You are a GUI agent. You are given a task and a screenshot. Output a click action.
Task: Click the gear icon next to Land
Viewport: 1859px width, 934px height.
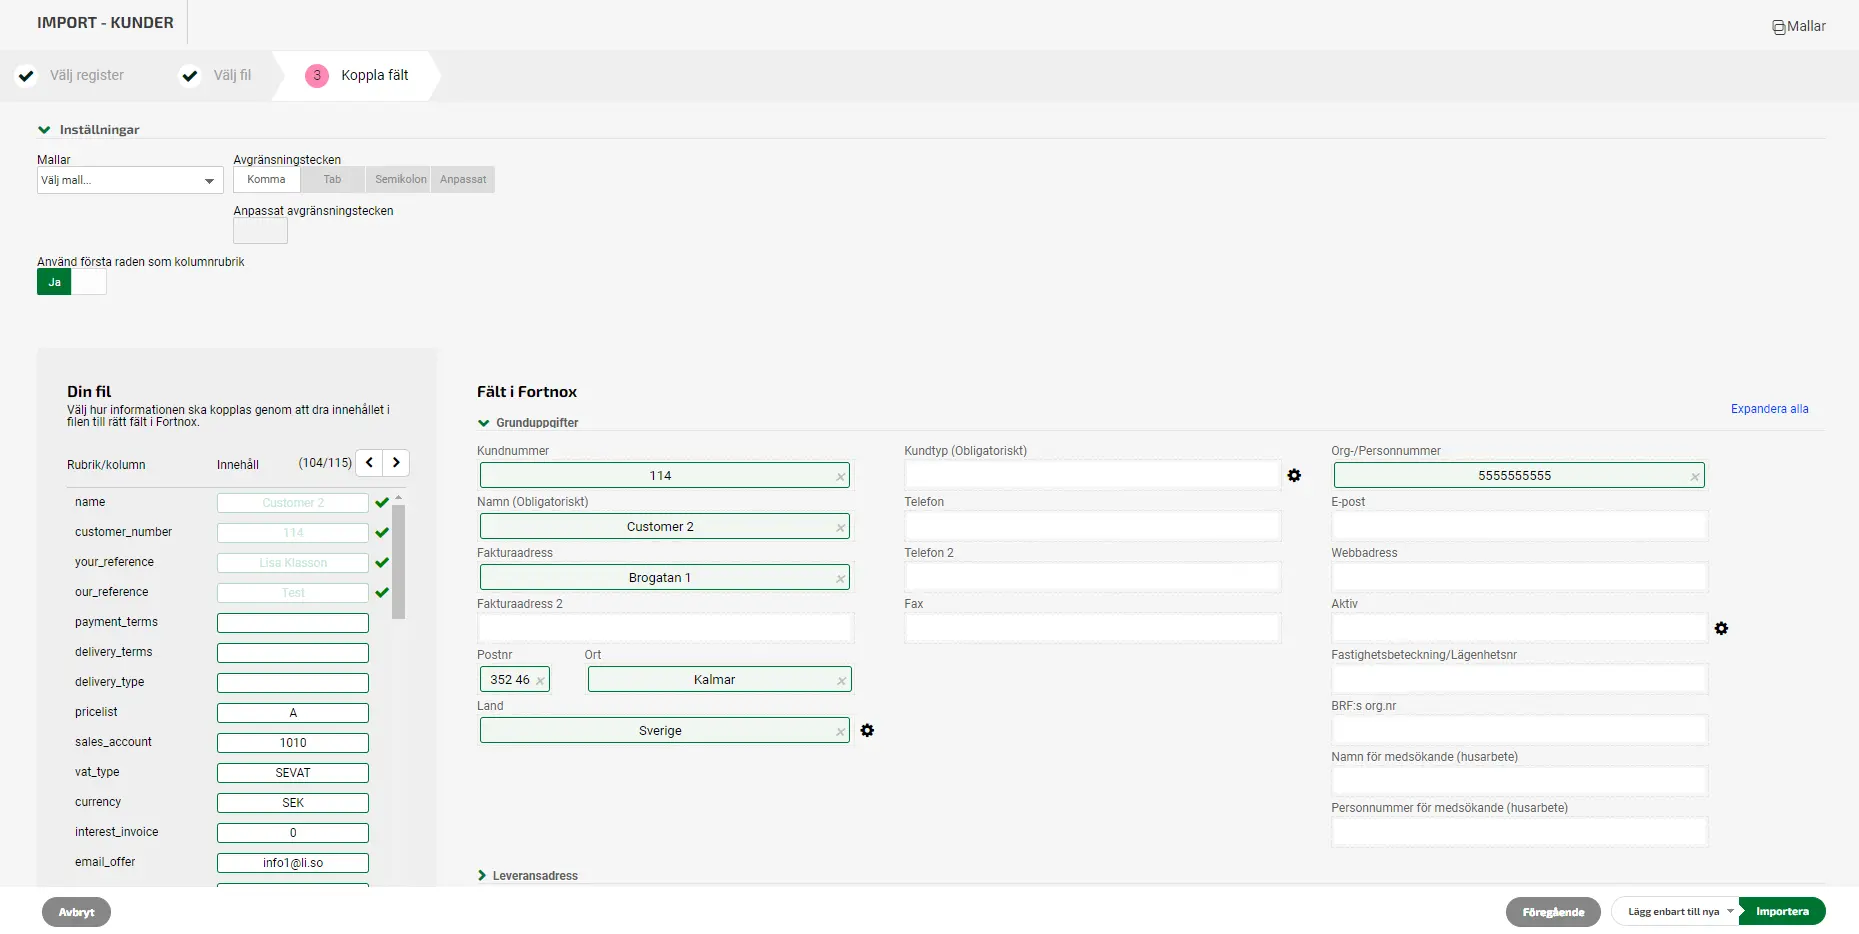click(867, 731)
